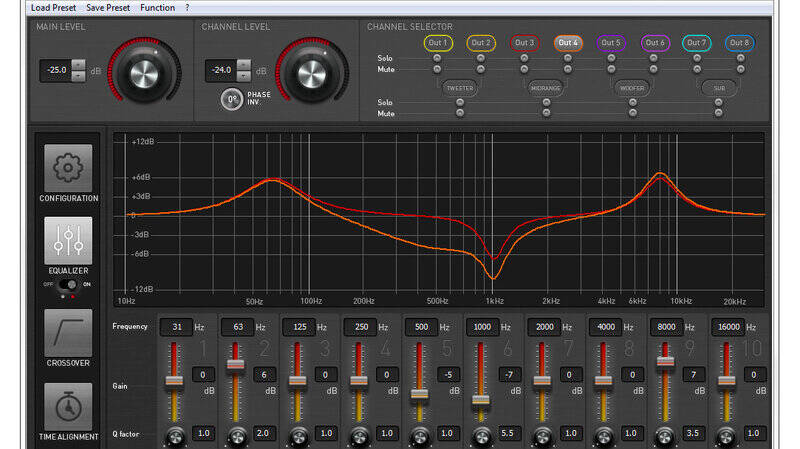Image resolution: width=800 pixels, height=449 pixels.
Task: Select the Tweeter group button
Action: point(460,88)
